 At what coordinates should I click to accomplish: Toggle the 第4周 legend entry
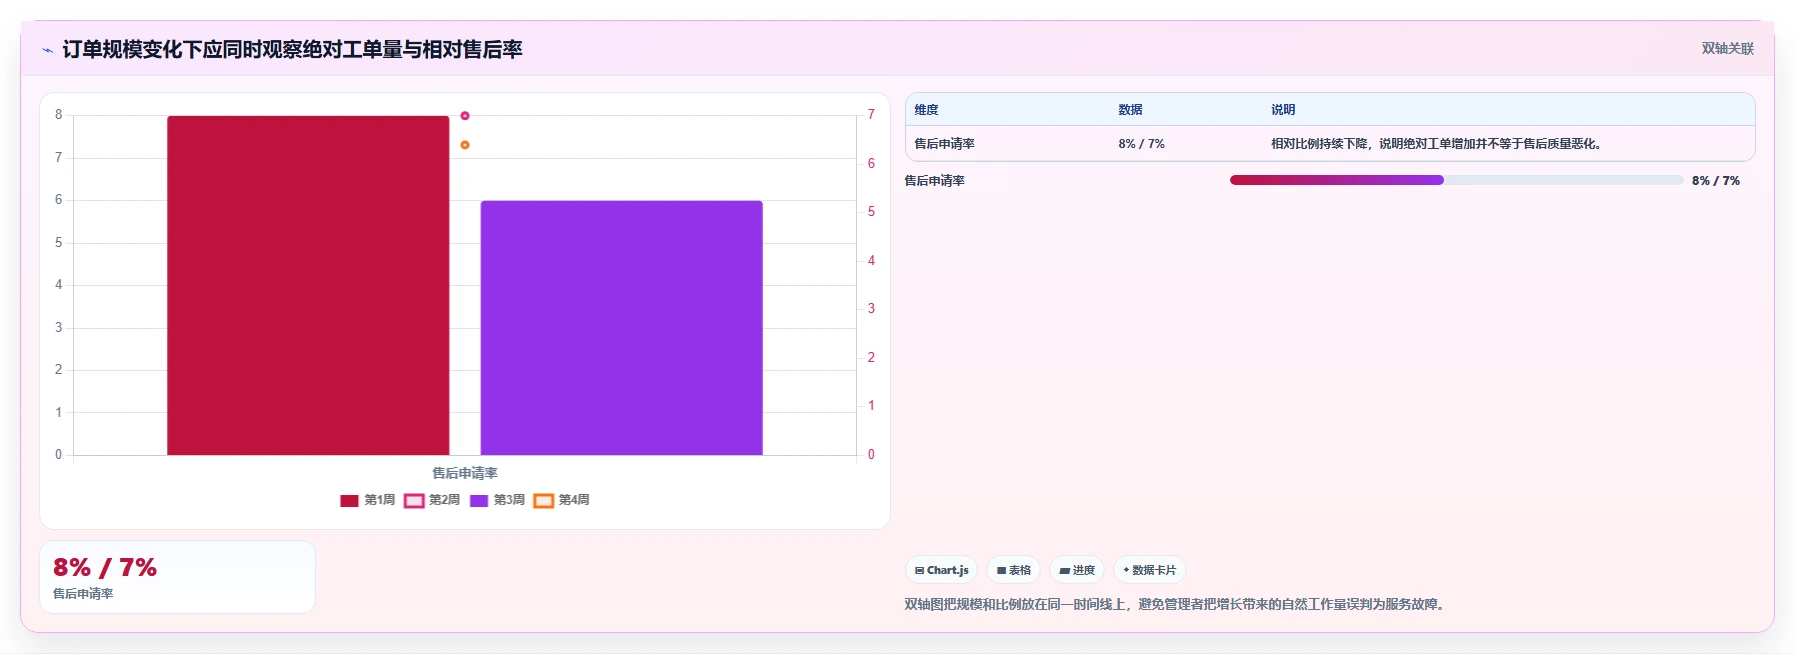562,500
